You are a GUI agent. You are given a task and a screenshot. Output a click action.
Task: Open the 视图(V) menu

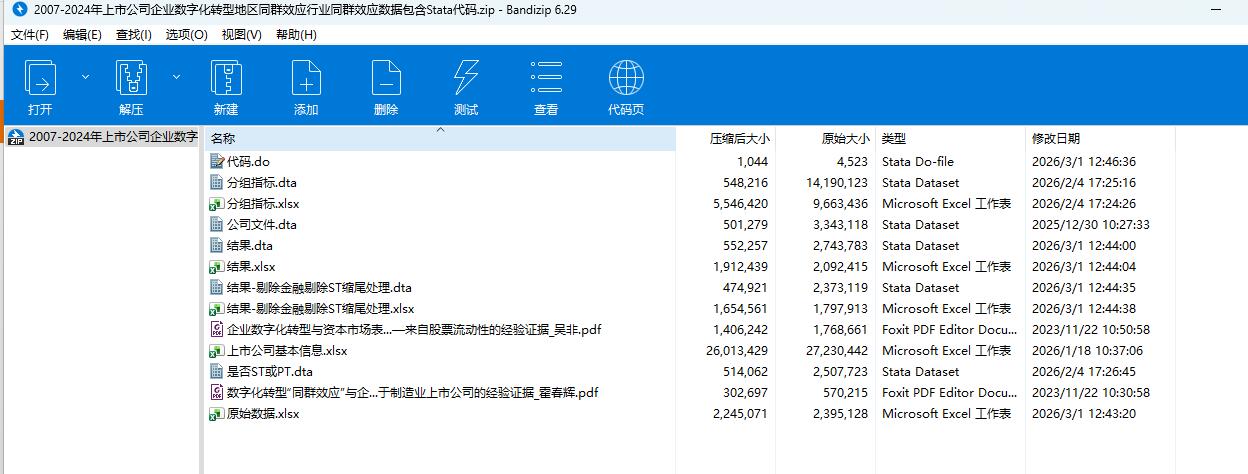[241, 34]
